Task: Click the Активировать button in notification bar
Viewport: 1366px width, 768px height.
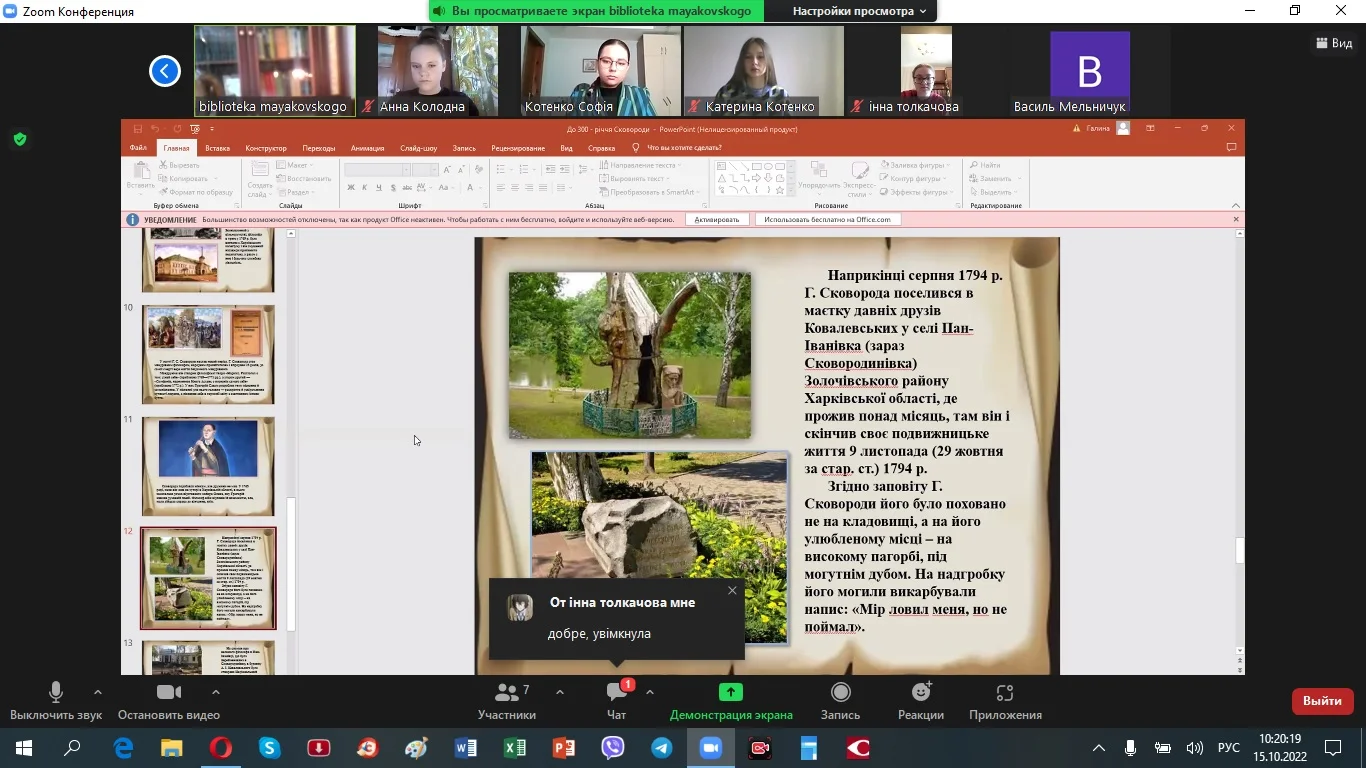Action: (x=717, y=219)
